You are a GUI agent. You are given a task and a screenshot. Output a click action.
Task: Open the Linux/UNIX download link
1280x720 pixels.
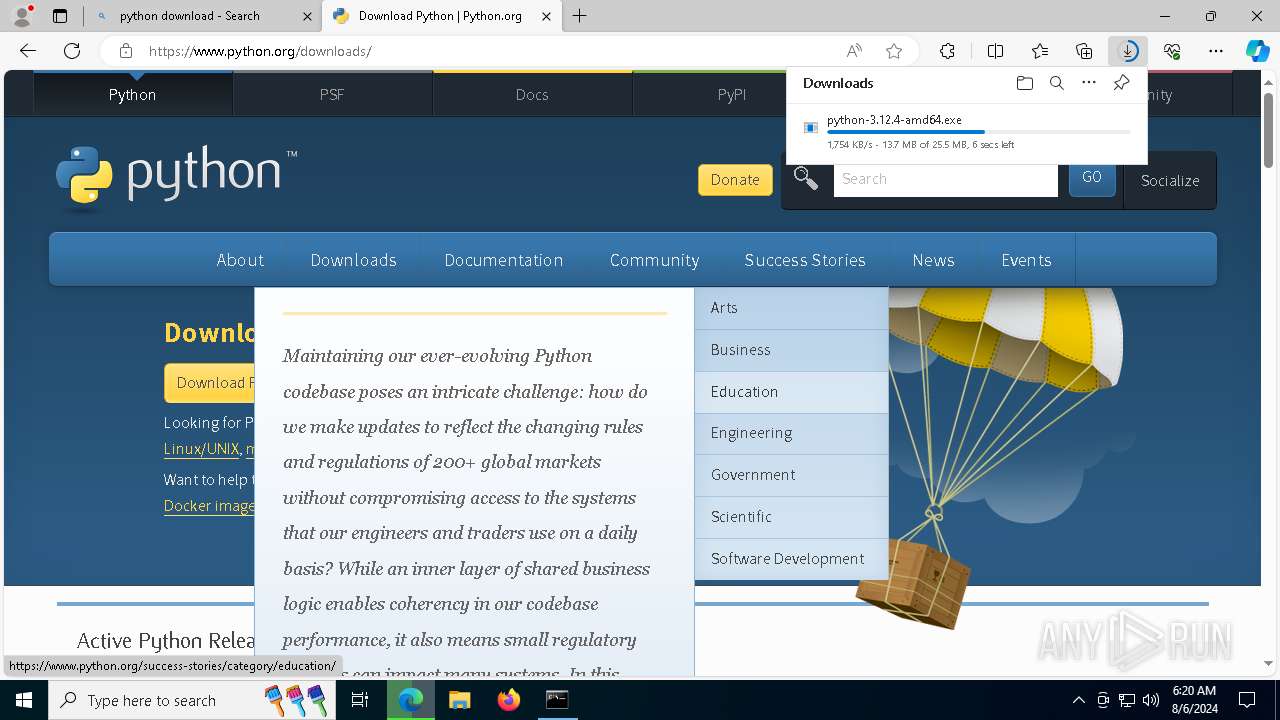pos(202,449)
